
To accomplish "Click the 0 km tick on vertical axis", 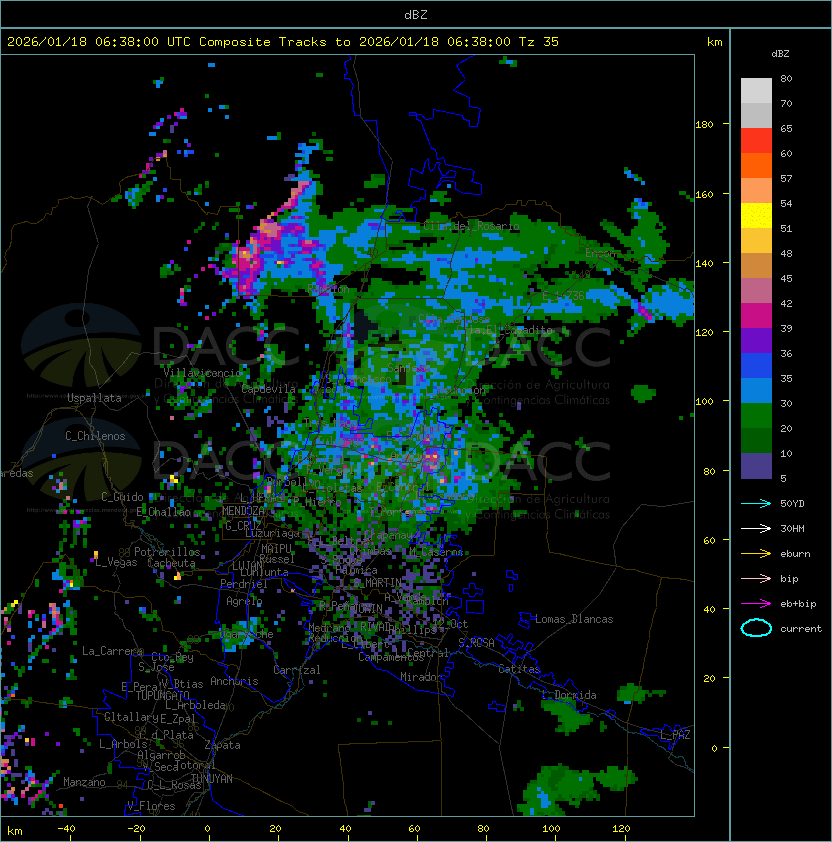I will pos(714,749).
